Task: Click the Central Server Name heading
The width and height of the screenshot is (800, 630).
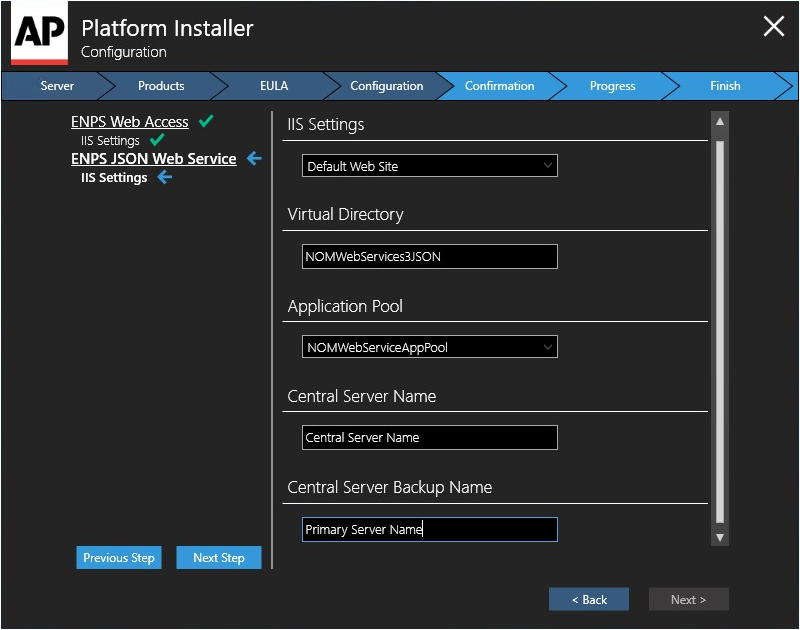Action: pyautogui.click(x=362, y=396)
